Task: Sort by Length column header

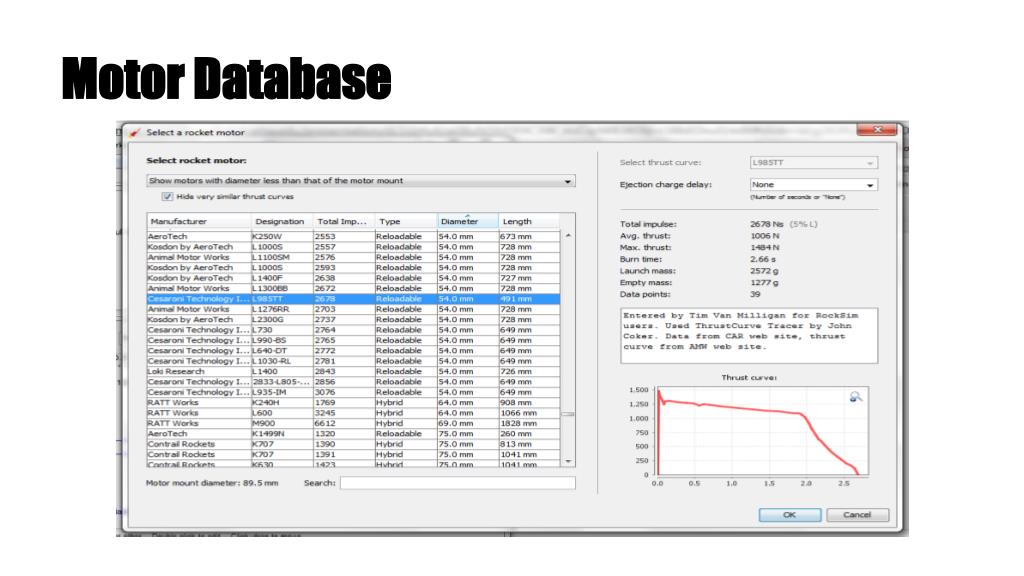Action: point(529,221)
